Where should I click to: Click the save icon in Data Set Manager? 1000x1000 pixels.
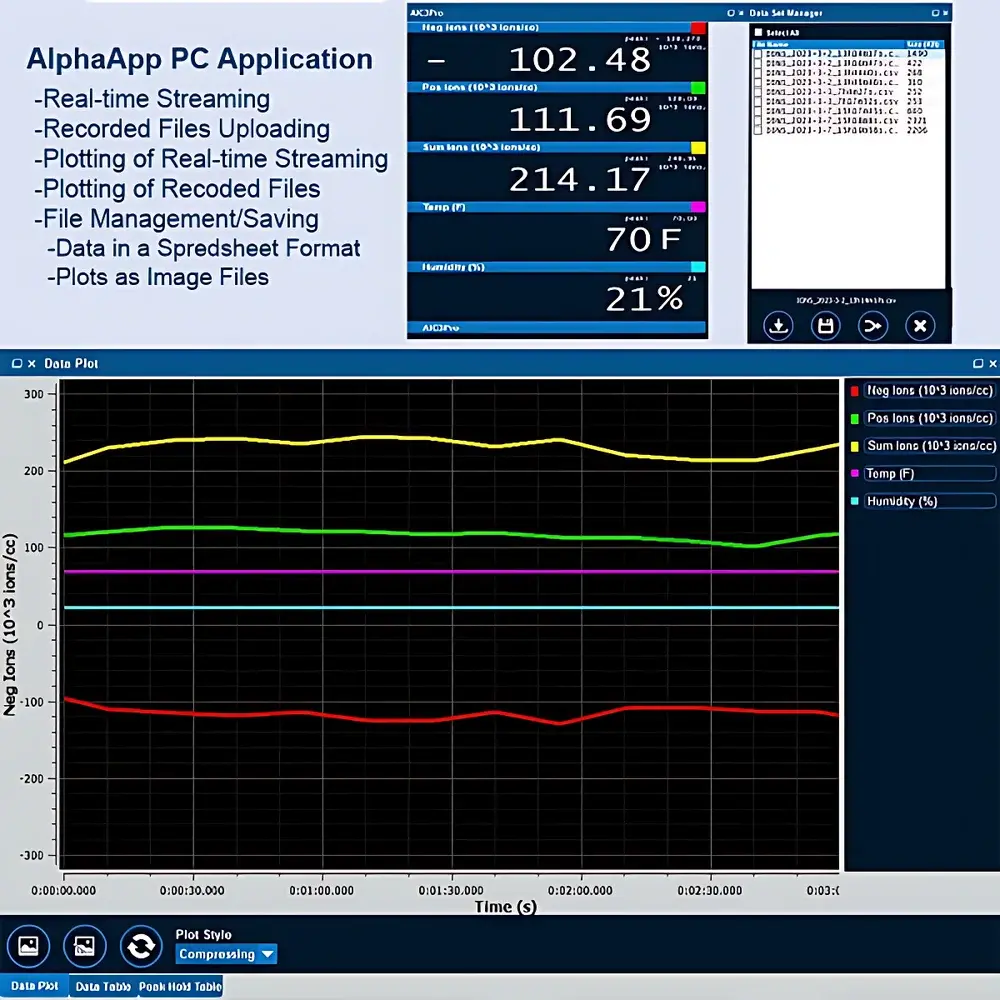pyautogui.click(x=825, y=326)
